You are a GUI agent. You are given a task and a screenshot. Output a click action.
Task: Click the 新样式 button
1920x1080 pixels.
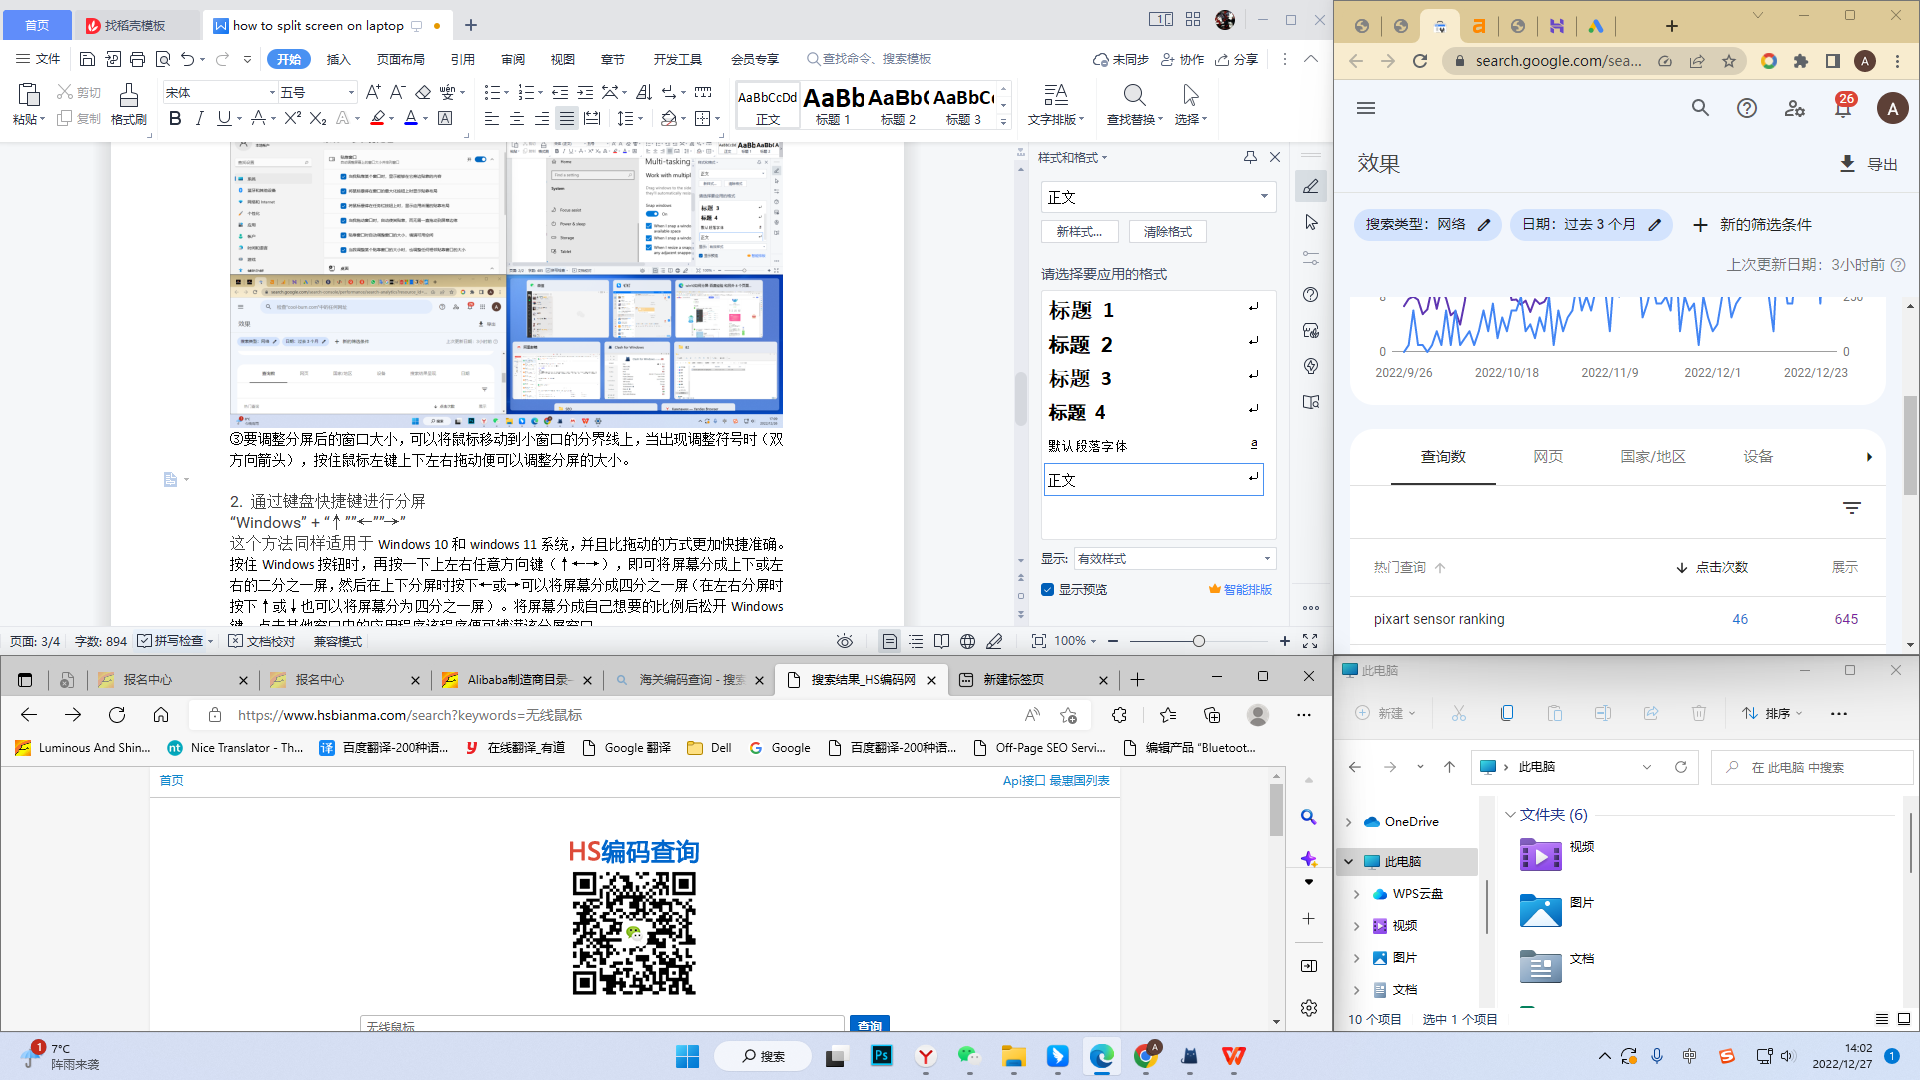[x=1079, y=231]
